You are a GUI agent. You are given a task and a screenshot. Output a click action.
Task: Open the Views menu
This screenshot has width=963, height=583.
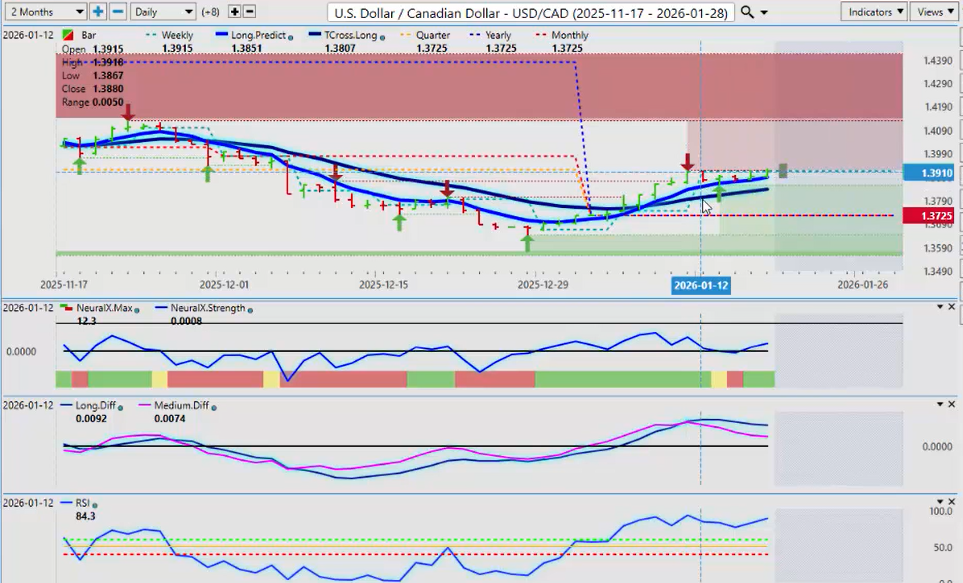[934, 12]
